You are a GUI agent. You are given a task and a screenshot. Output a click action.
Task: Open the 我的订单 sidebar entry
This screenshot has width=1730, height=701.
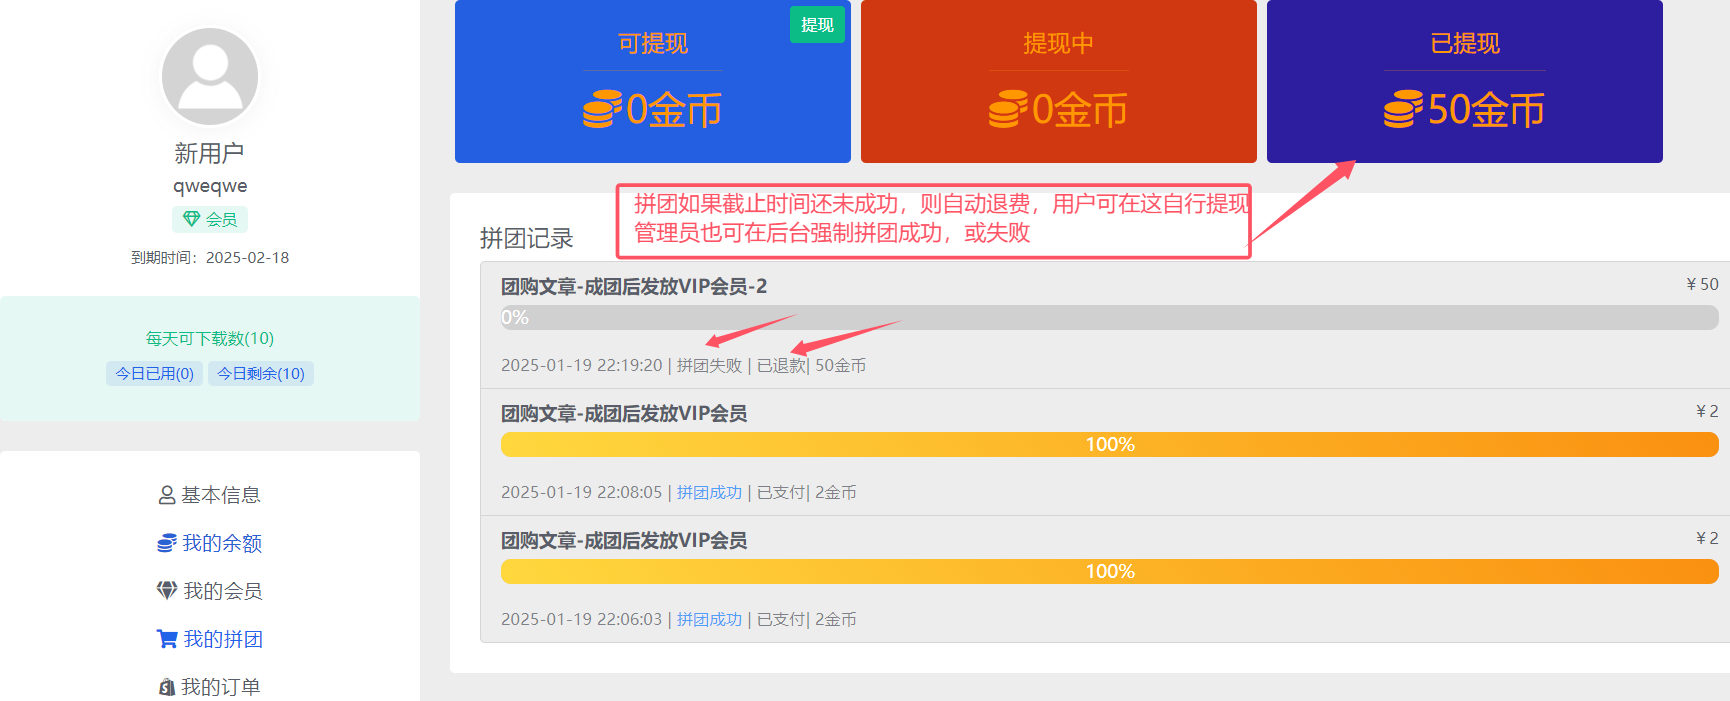pyautogui.click(x=220, y=687)
